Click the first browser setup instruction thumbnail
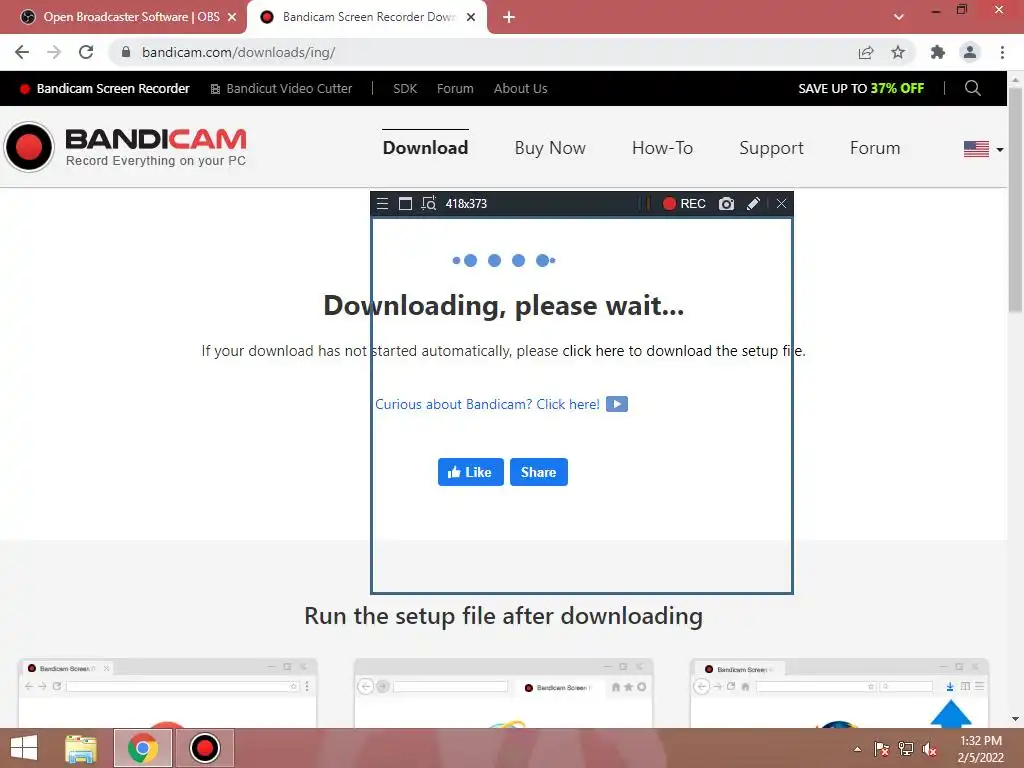This screenshot has width=1024, height=768. tap(168, 693)
